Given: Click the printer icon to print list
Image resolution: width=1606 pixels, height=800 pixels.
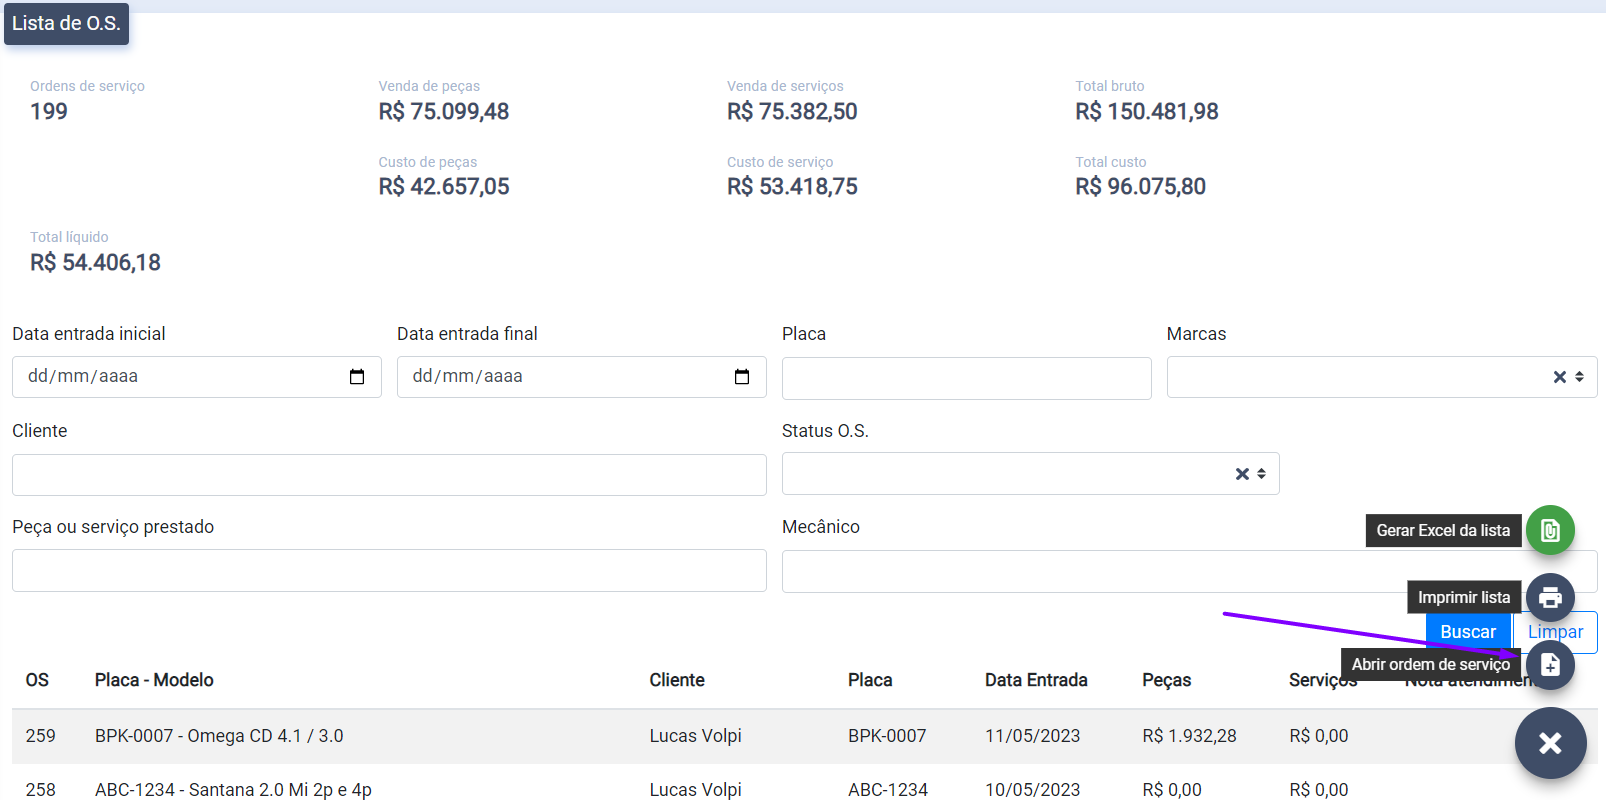Looking at the screenshot, I should point(1550,598).
